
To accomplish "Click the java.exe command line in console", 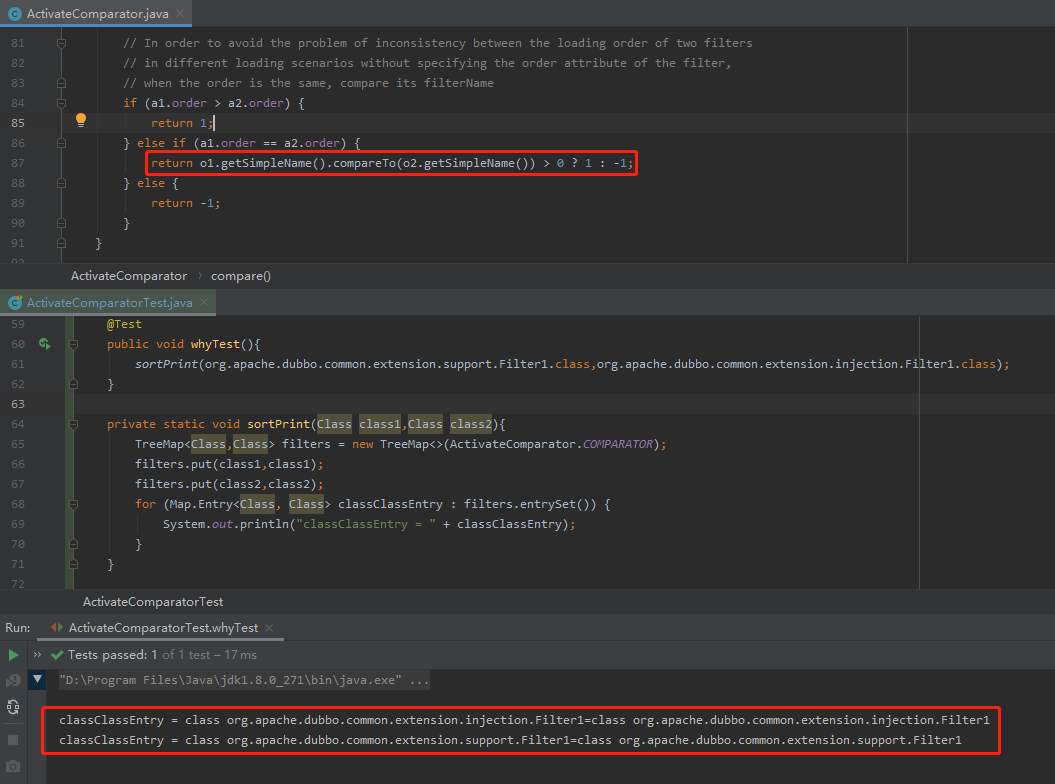I will coord(244,680).
